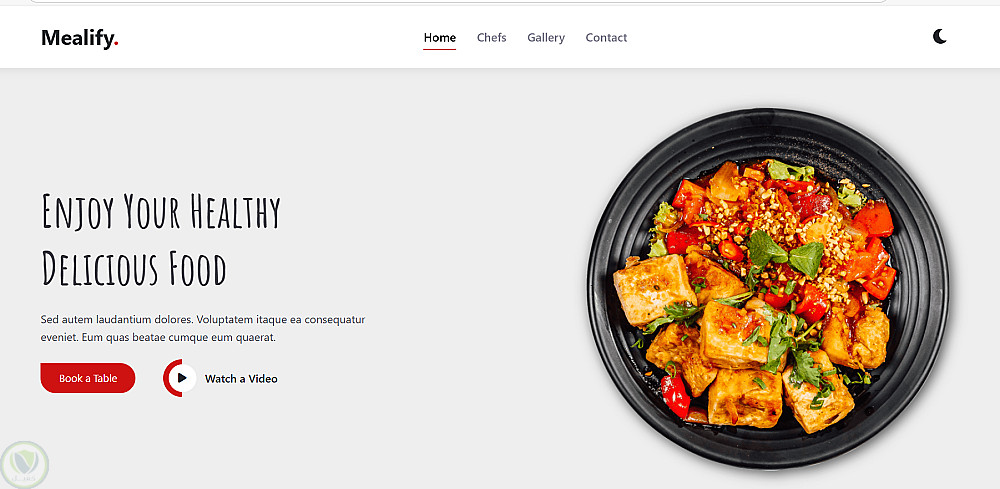Click the Sed autem laudantium paragraph text
This screenshot has width=1000, height=489.
tap(203, 328)
